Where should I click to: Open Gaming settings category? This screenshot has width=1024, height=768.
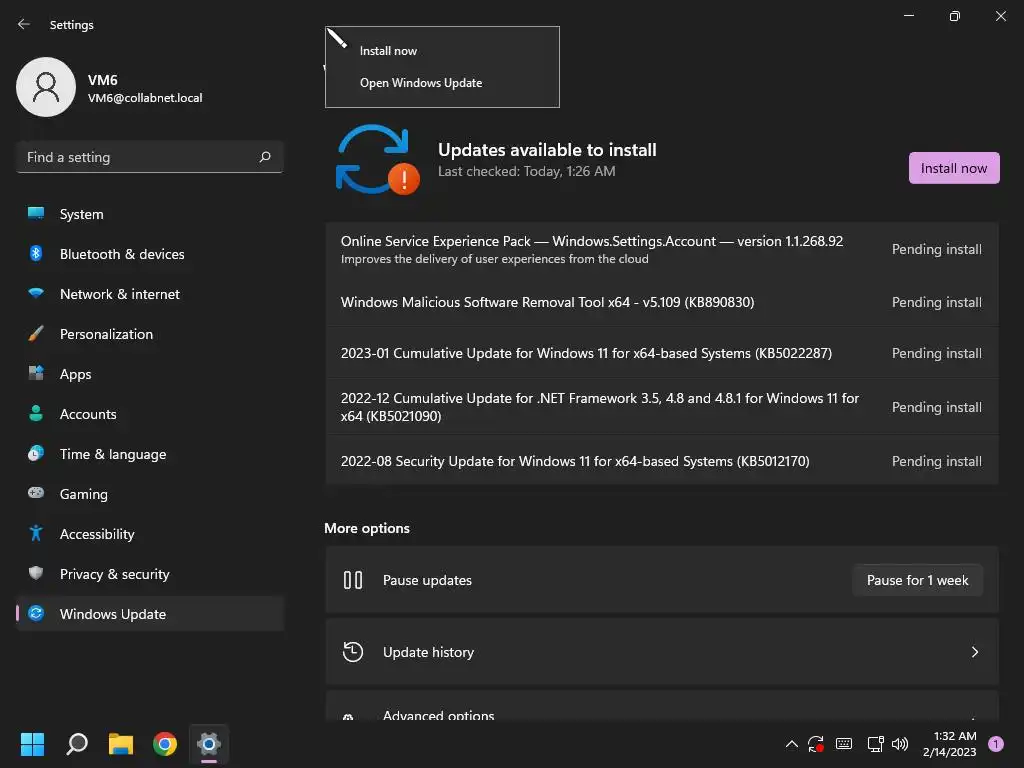pos(150,494)
